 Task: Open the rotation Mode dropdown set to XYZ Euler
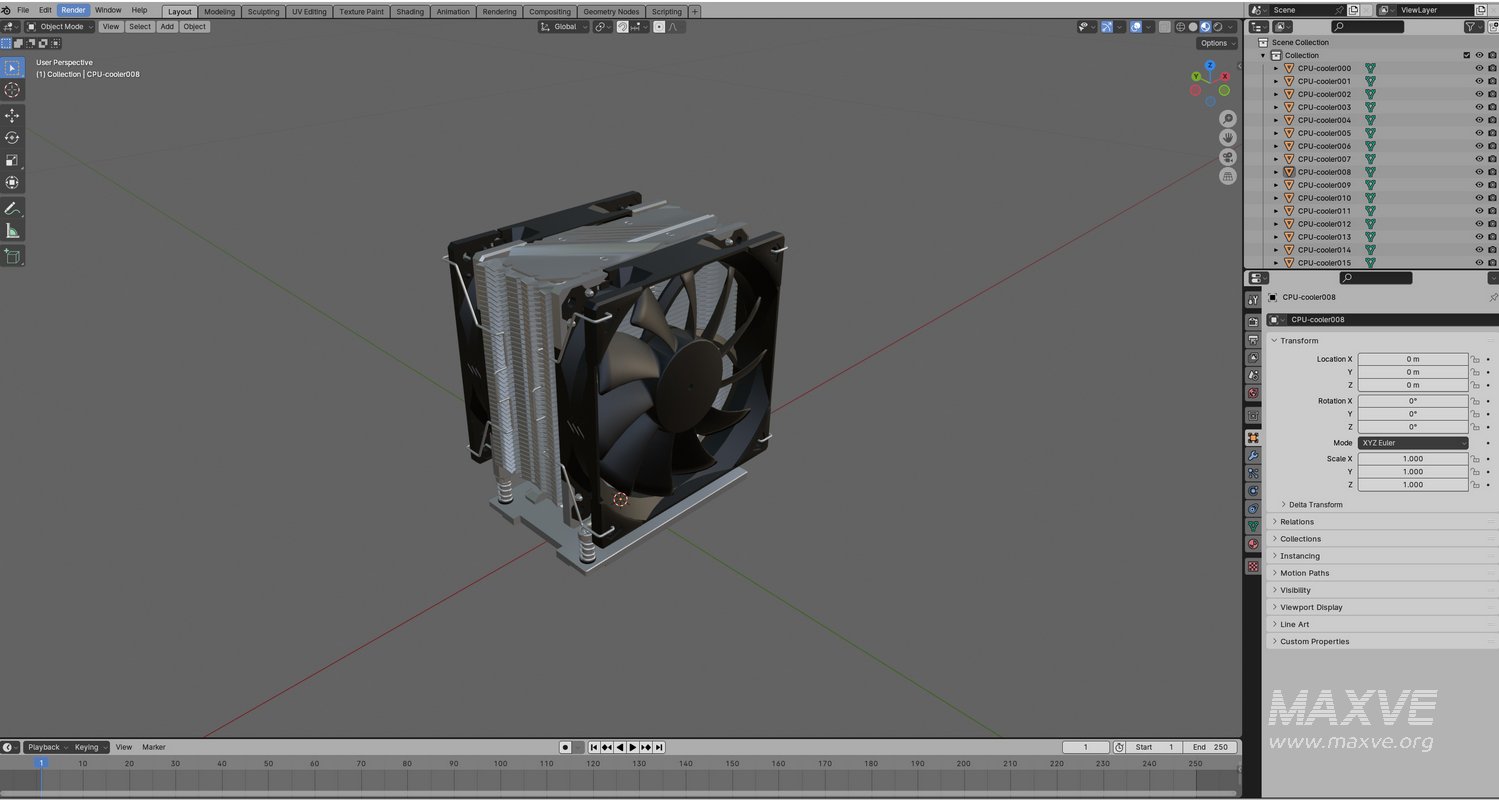point(1413,442)
